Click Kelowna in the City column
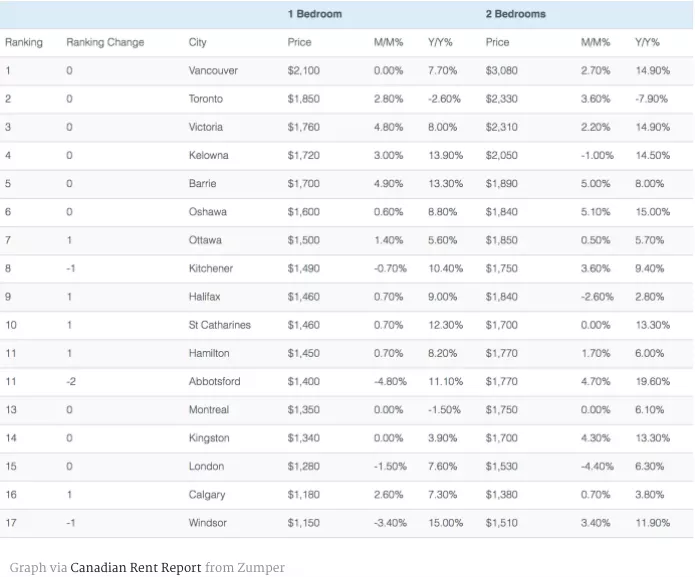The height and width of the screenshot is (577, 695). pyautogui.click(x=208, y=156)
